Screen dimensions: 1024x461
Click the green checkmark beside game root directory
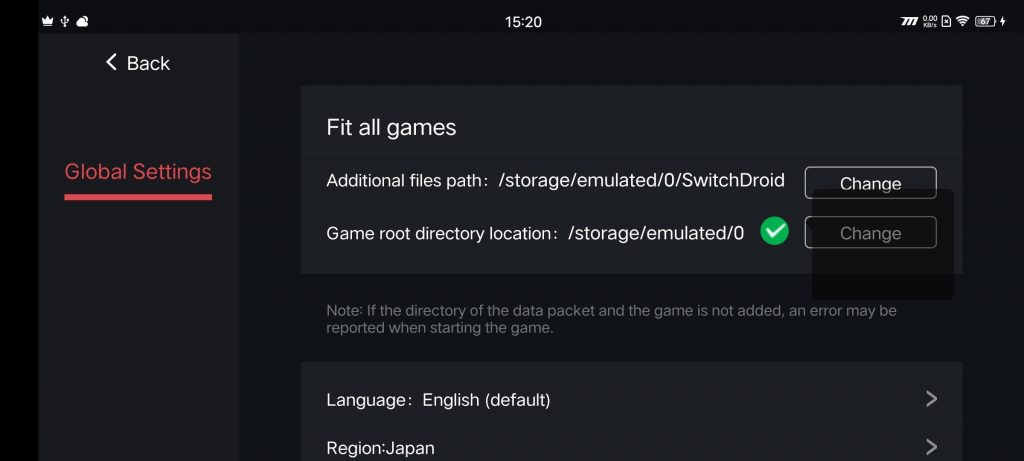(775, 231)
